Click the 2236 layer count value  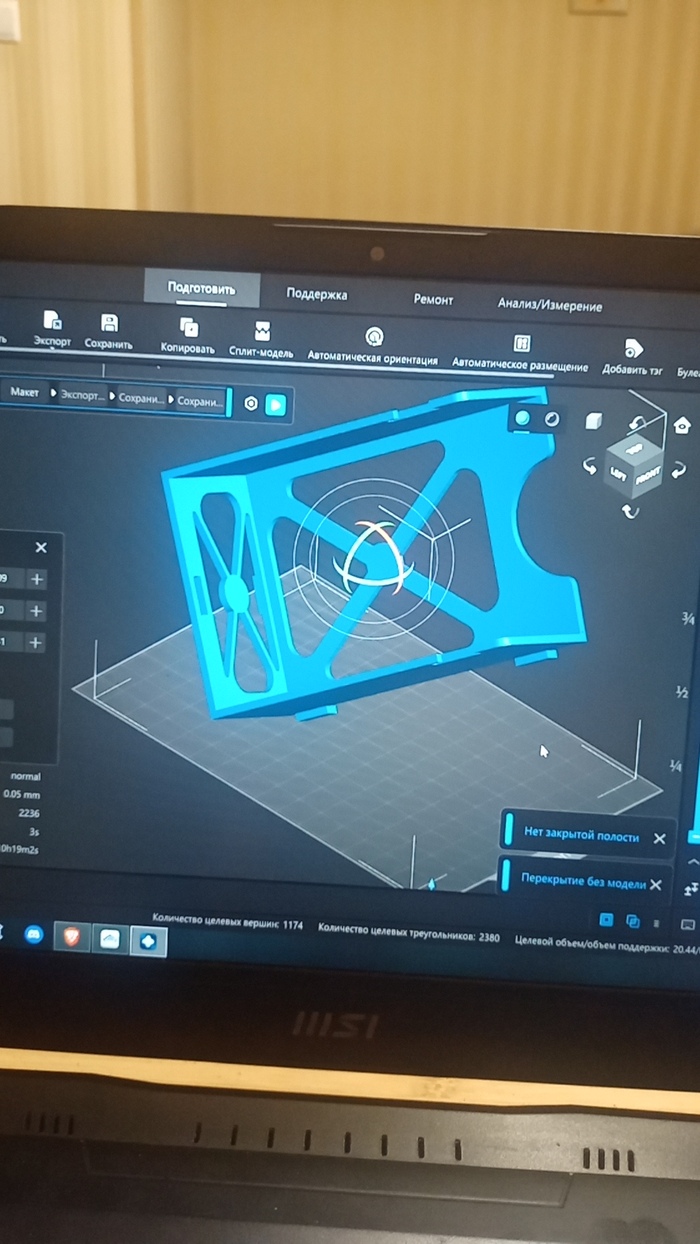[x=28, y=813]
